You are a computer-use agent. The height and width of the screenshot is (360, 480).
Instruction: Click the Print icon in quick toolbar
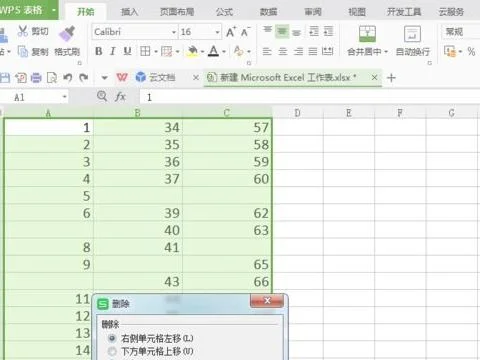(36, 78)
